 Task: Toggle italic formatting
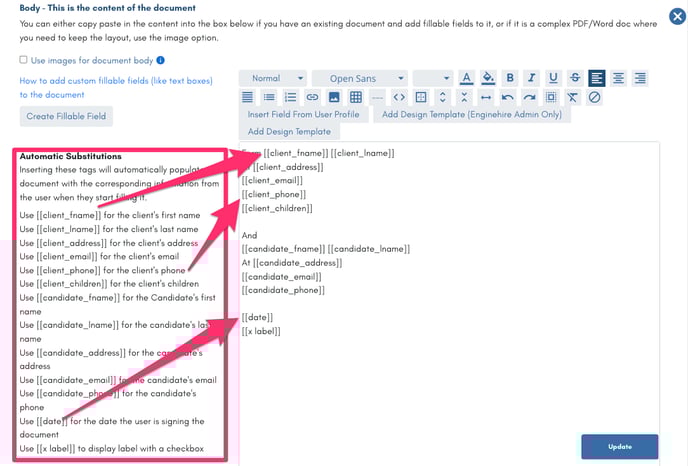pyautogui.click(x=531, y=78)
